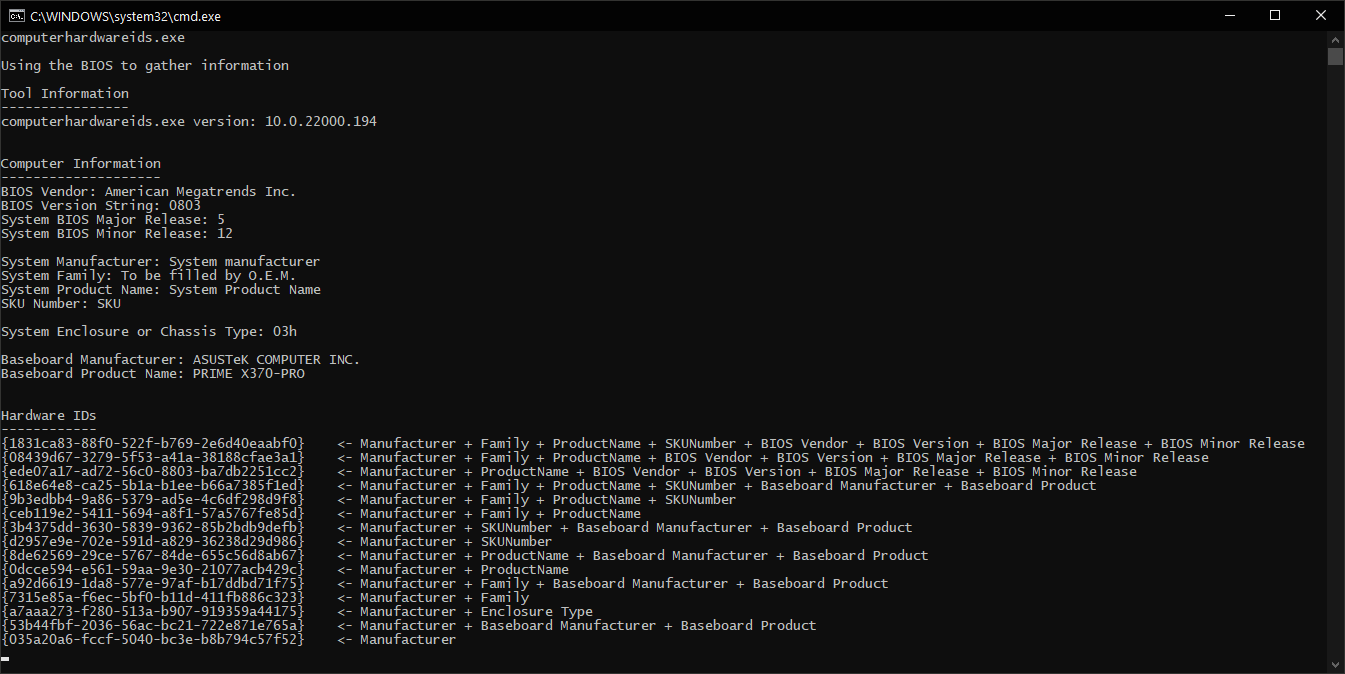1345x674 pixels.
Task: Click hardware ID {1831ca83-88f0-522f-b769-2e6d40eaabf0}
Action: click(x=153, y=443)
